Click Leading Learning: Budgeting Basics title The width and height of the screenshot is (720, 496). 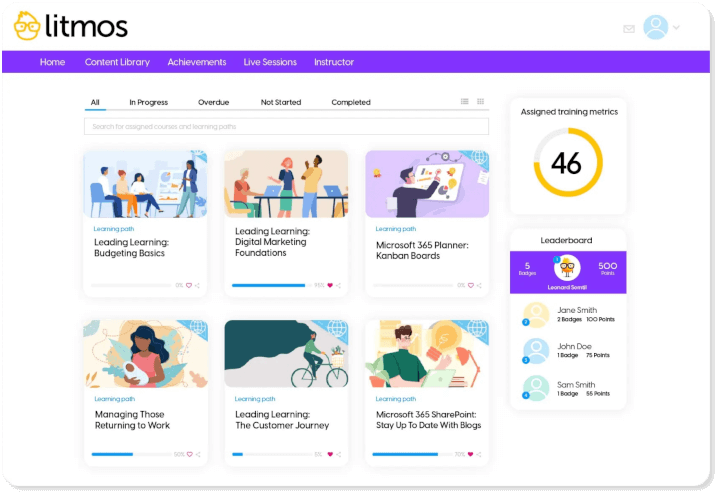pyautogui.click(x=131, y=248)
